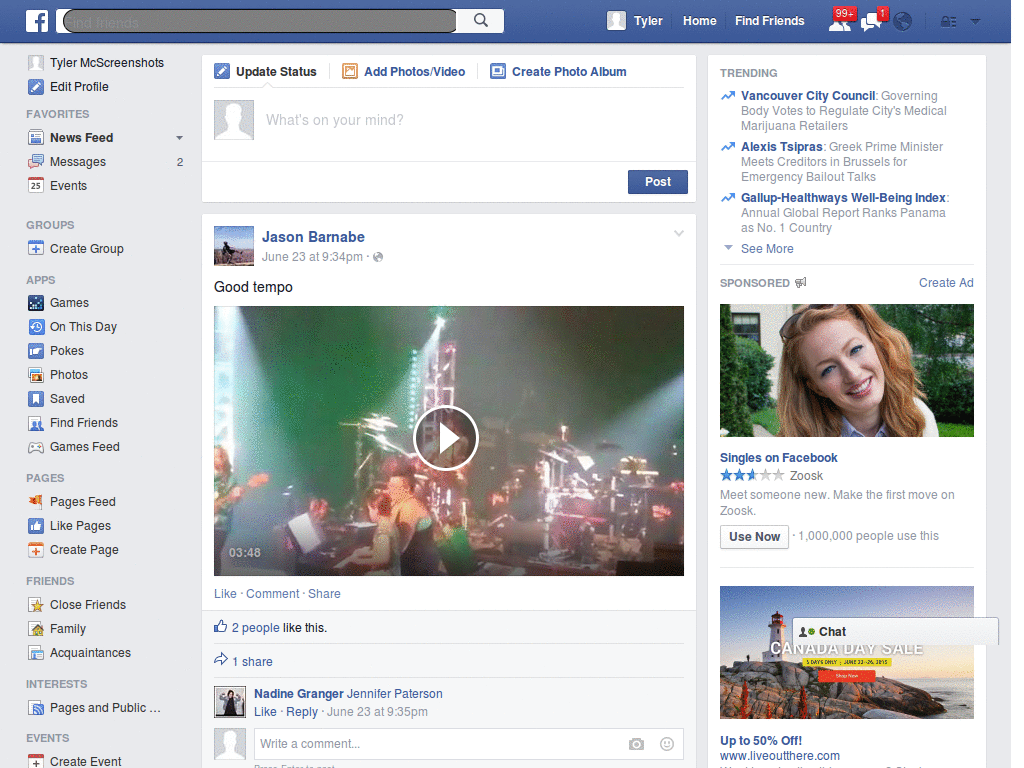Image resolution: width=1024 pixels, height=768 pixels.
Task: Click the Create Ad link
Action: click(946, 283)
